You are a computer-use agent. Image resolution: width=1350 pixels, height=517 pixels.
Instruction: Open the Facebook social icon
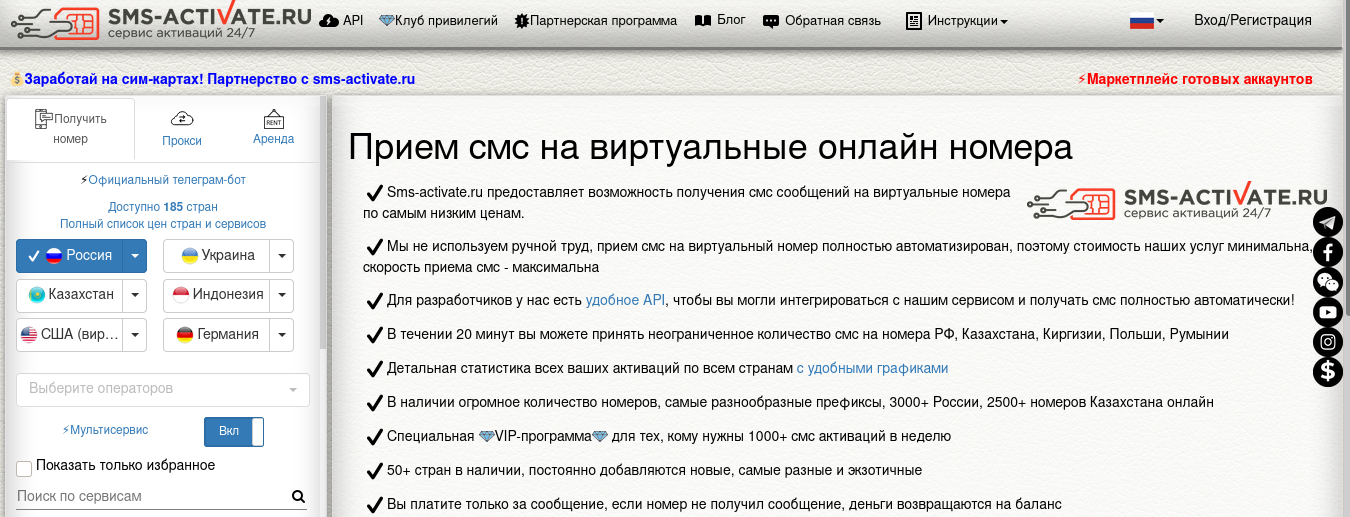1328,251
